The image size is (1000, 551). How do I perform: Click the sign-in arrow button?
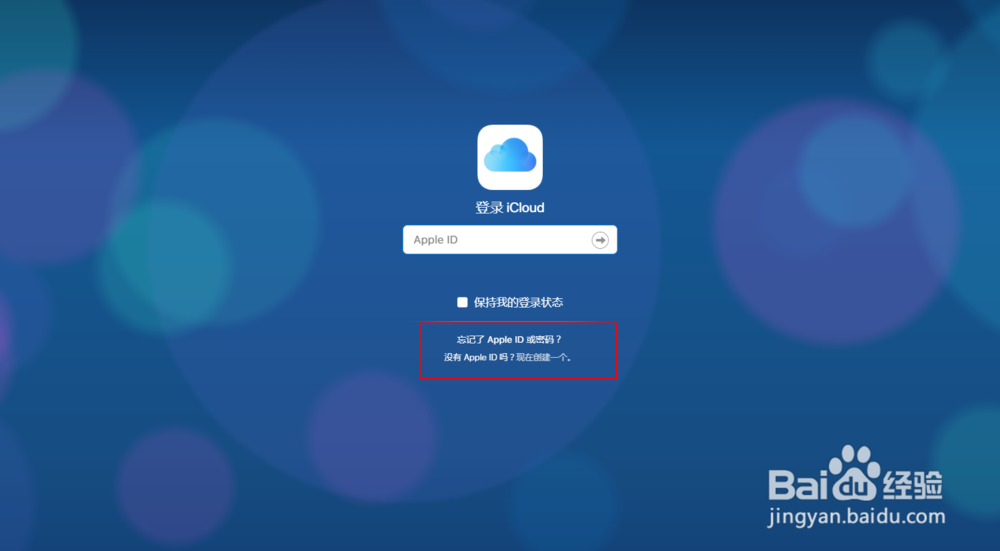[x=599, y=240]
